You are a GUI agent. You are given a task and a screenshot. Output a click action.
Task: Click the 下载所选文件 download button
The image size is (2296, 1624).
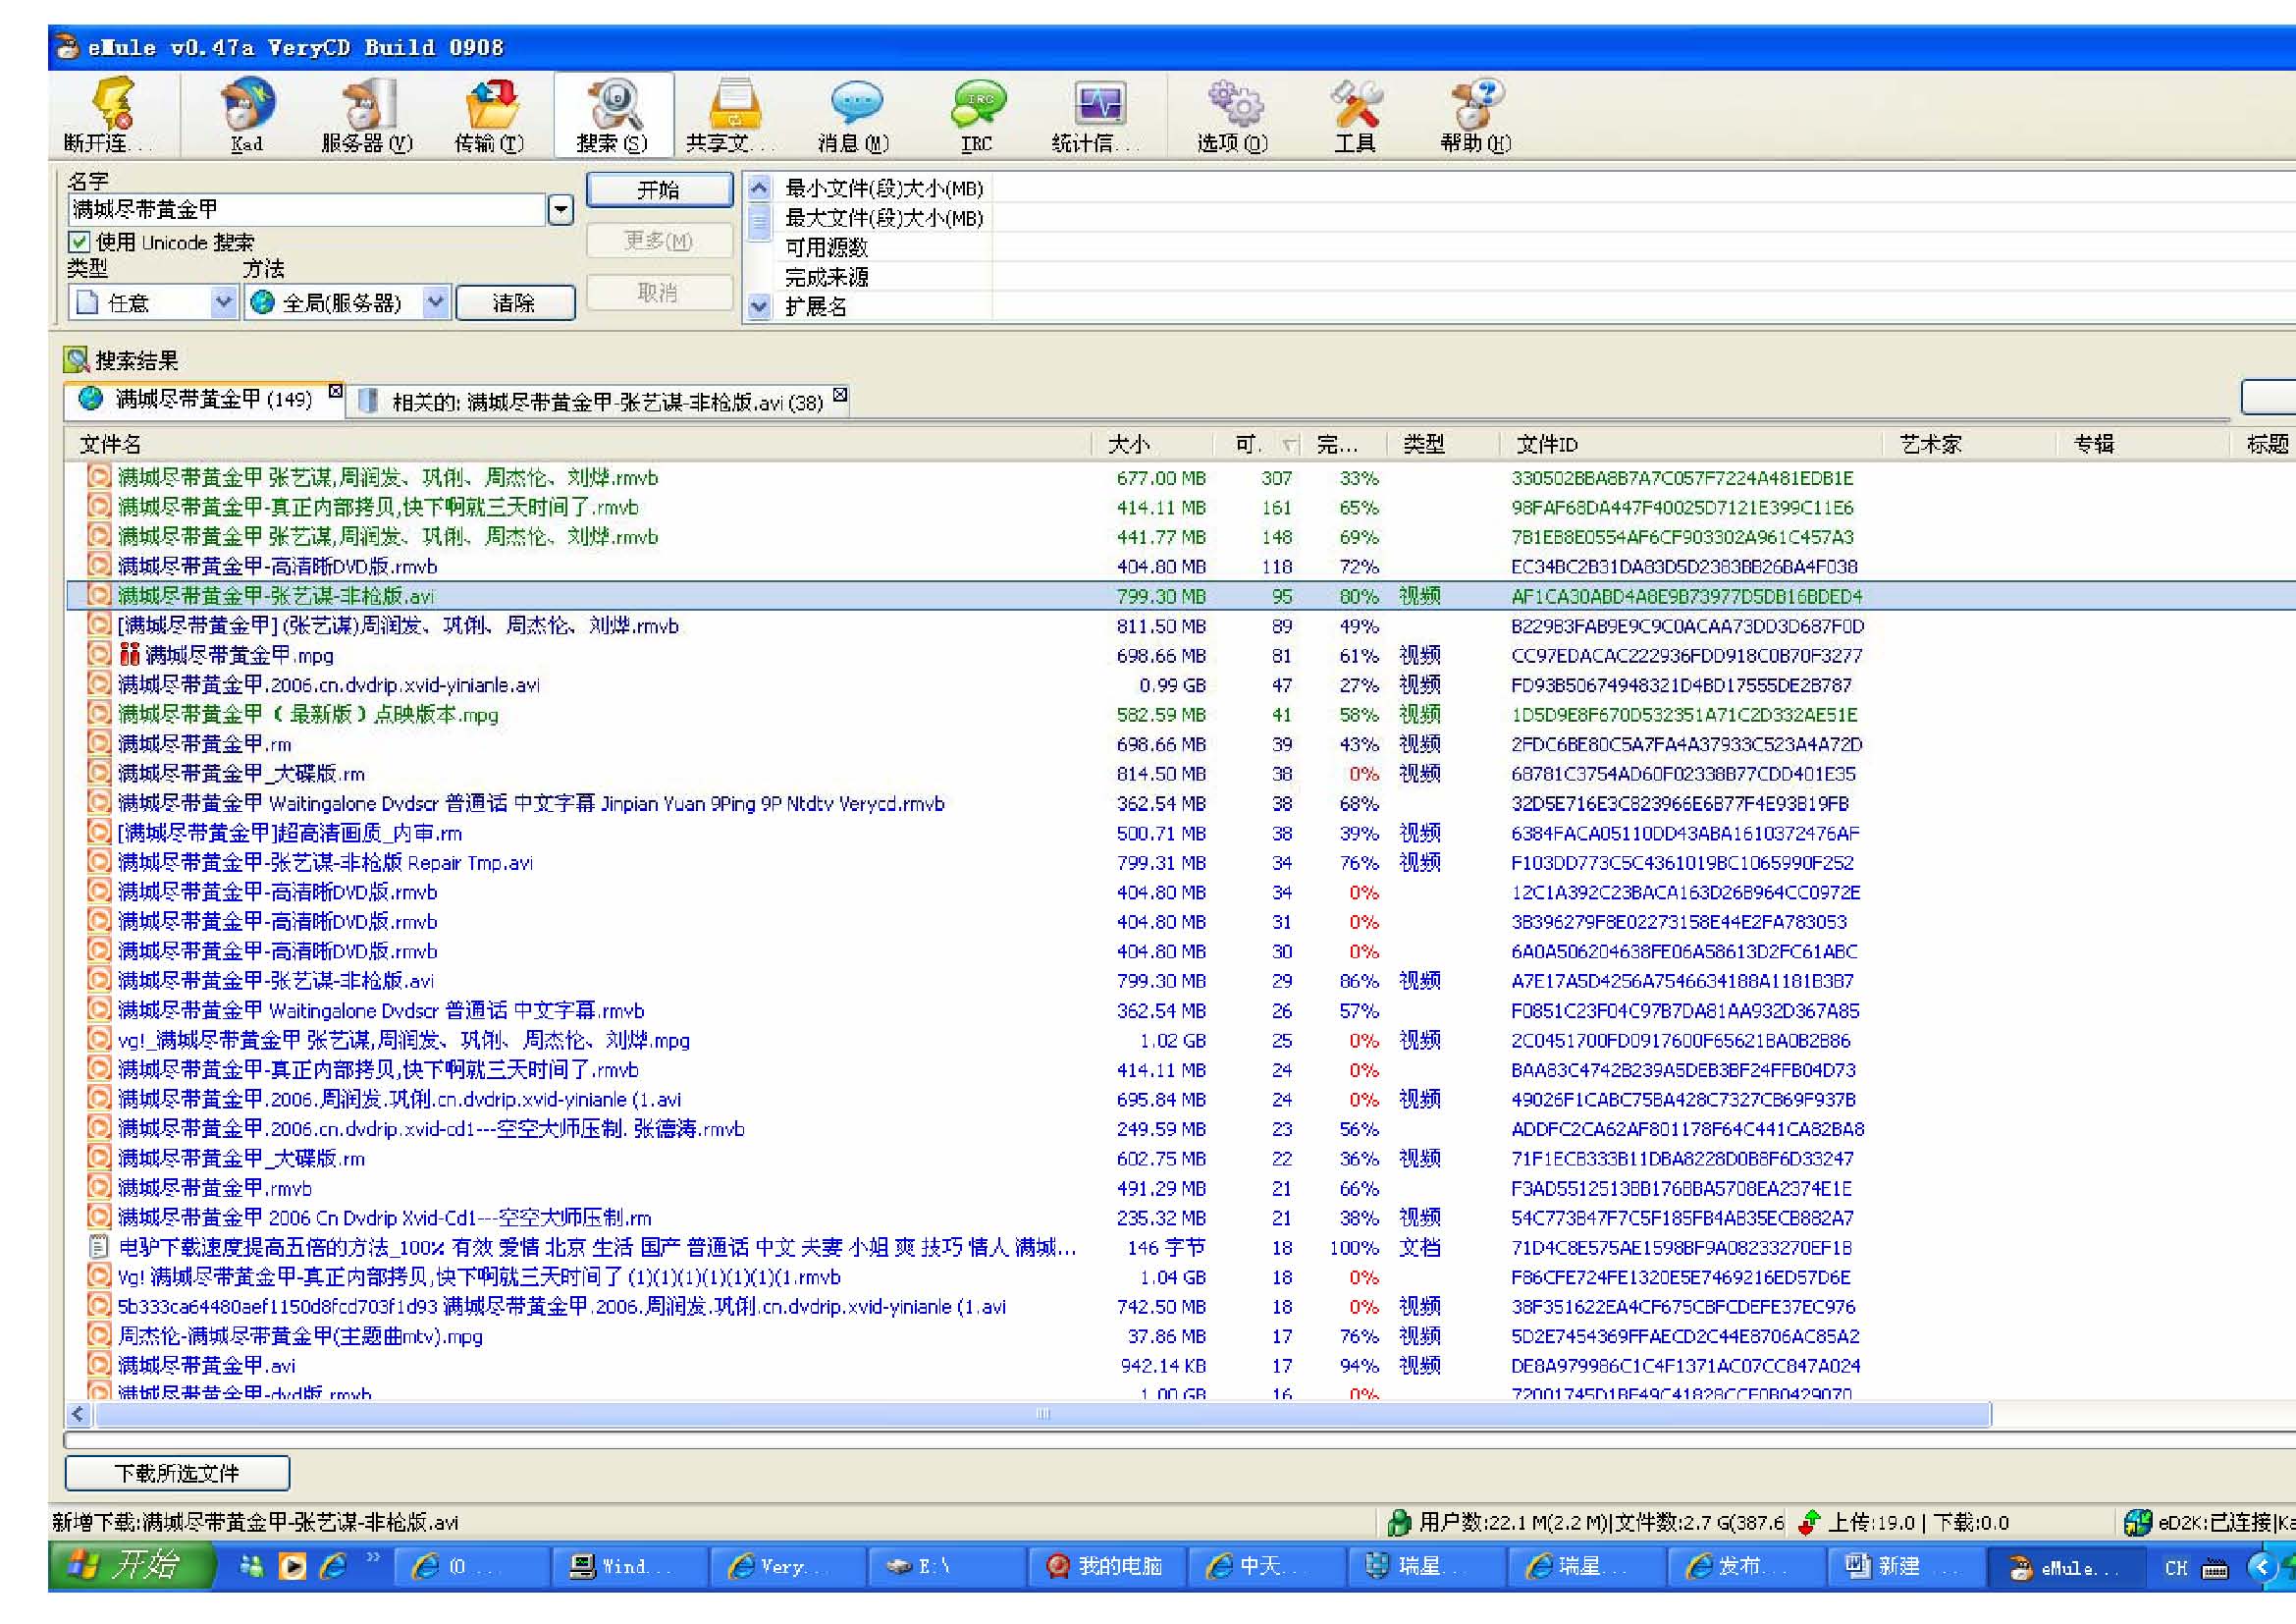pyautogui.click(x=177, y=1473)
